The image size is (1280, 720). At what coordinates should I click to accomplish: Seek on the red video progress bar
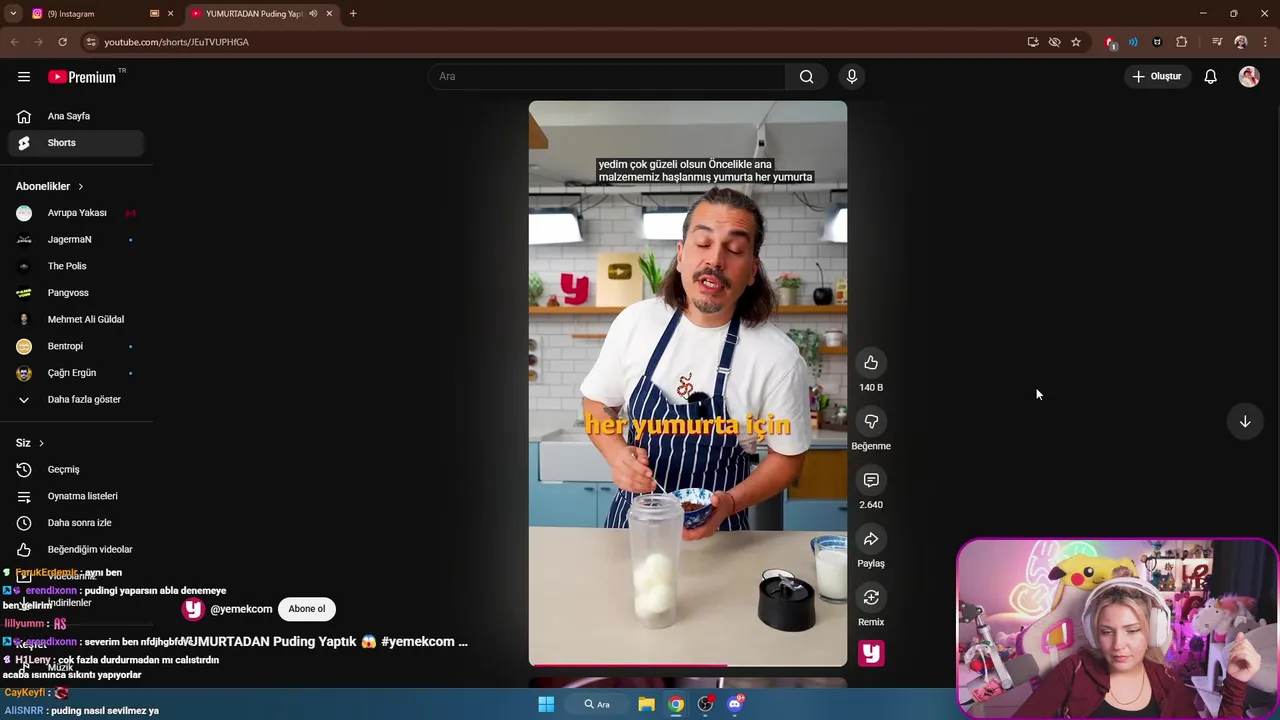[688, 665]
